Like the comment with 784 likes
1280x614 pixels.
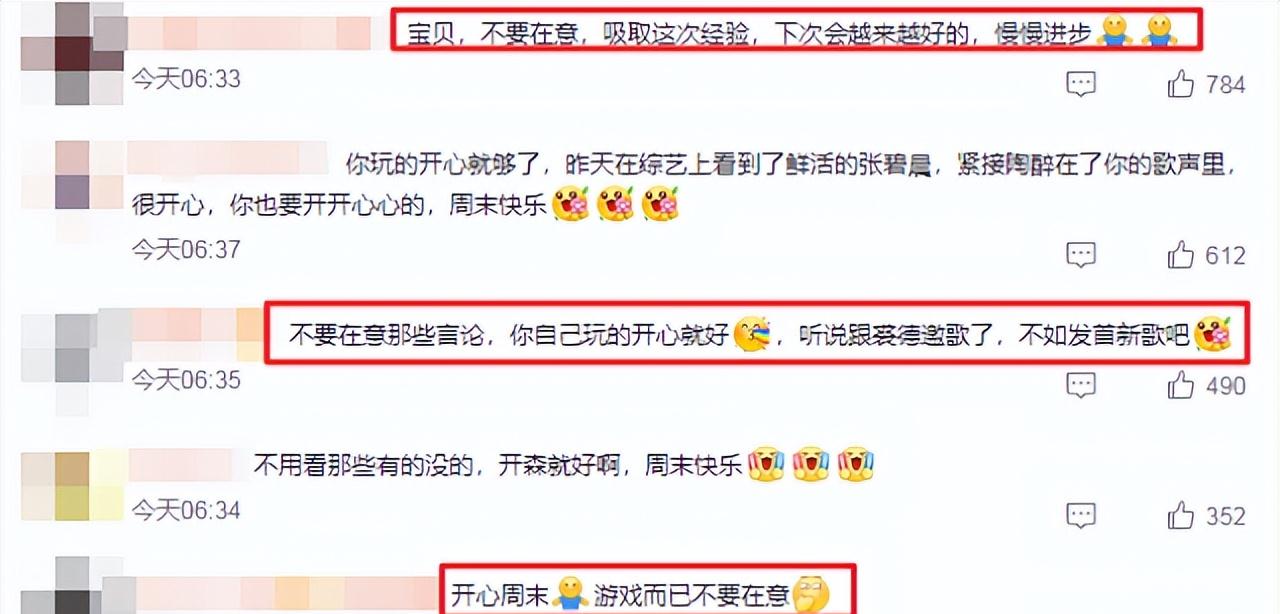click(1181, 84)
